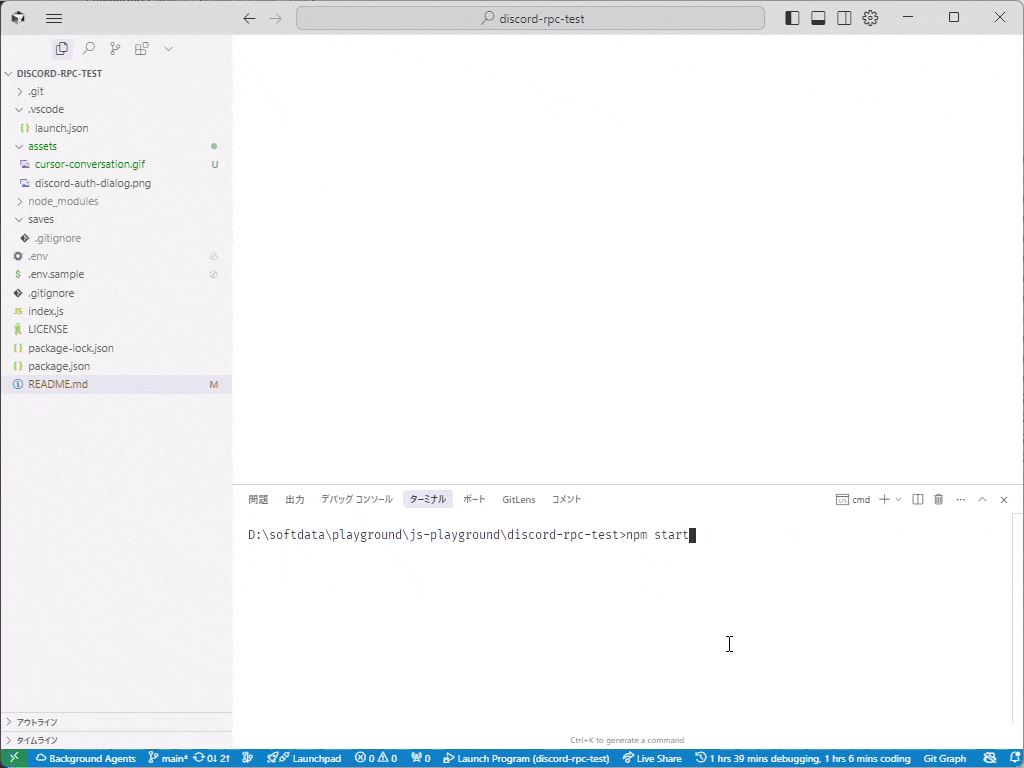
Task: Open Git Graph from status bar
Action: [944, 758]
